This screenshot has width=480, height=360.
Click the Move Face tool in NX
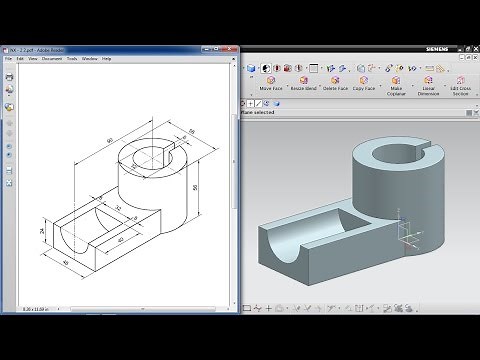pos(271,83)
